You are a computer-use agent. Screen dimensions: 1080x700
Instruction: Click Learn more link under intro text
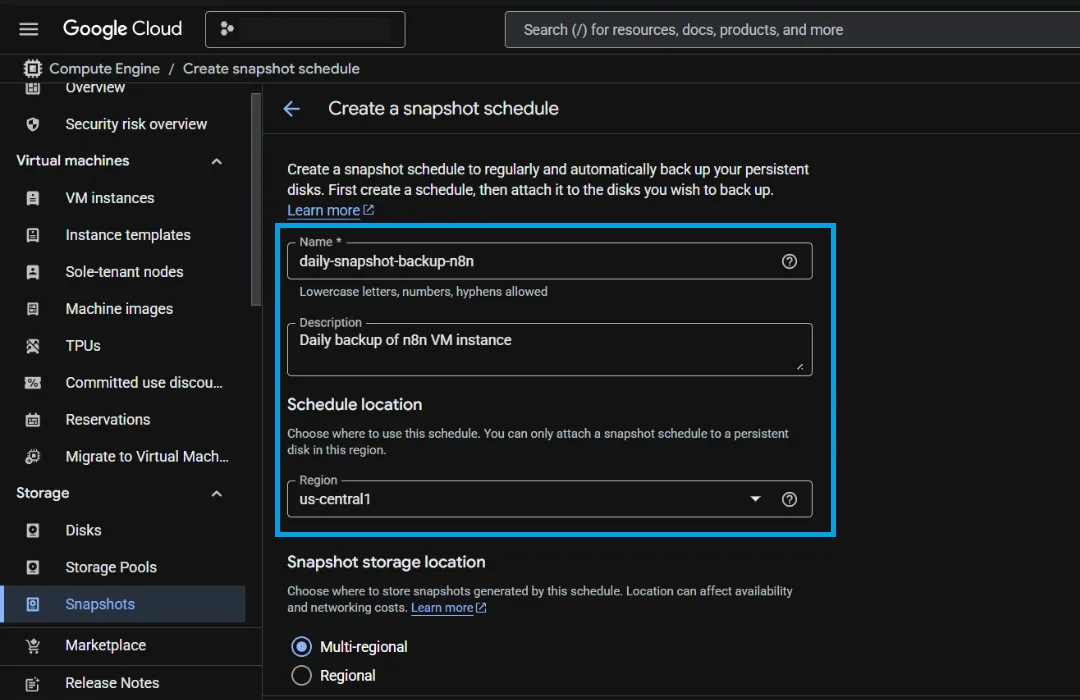point(324,210)
